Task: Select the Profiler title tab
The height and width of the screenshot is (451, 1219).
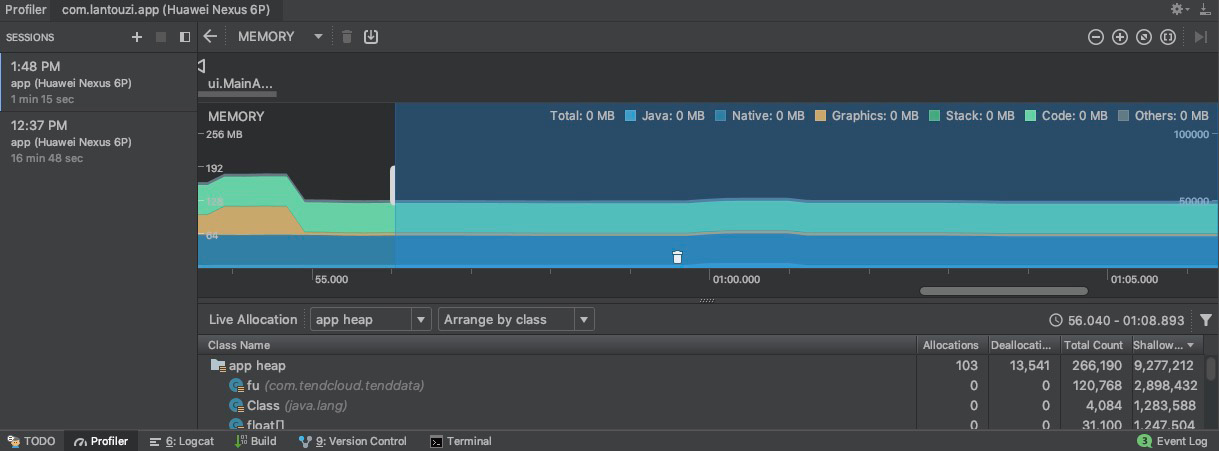Action: click(26, 9)
